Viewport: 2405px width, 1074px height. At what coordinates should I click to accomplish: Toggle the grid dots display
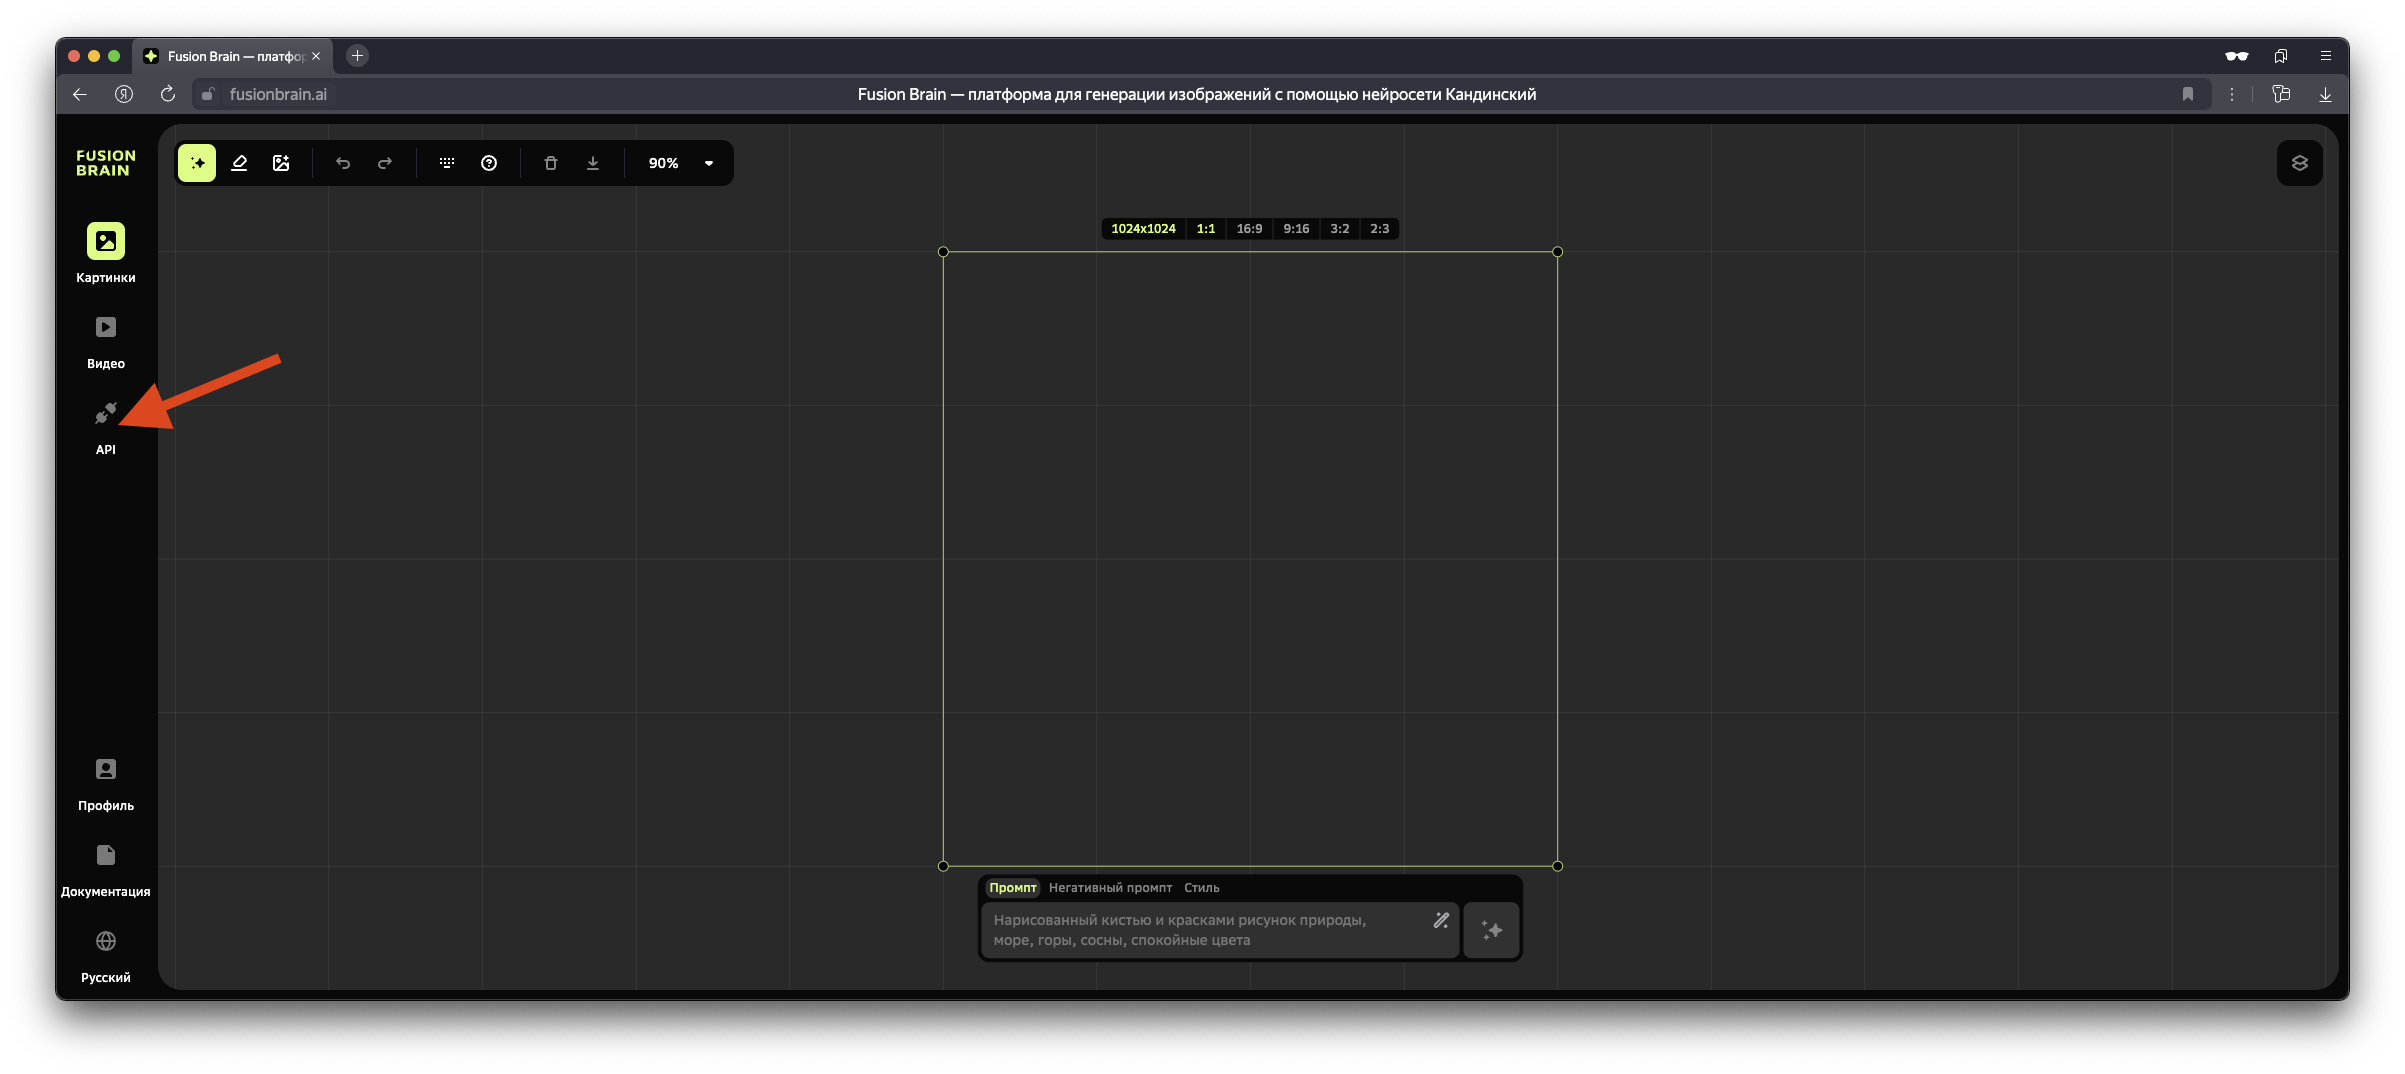point(447,163)
